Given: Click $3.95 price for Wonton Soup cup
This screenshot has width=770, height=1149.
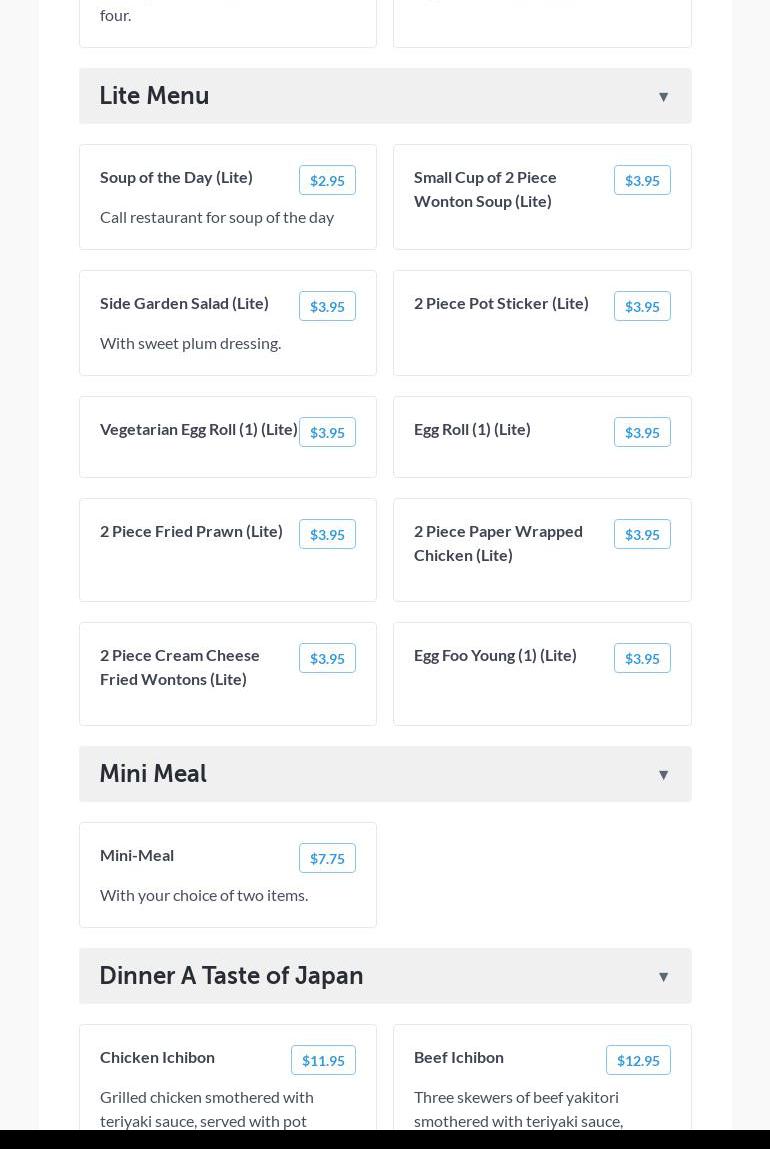Looking at the screenshot, I should tap(642, 180).
